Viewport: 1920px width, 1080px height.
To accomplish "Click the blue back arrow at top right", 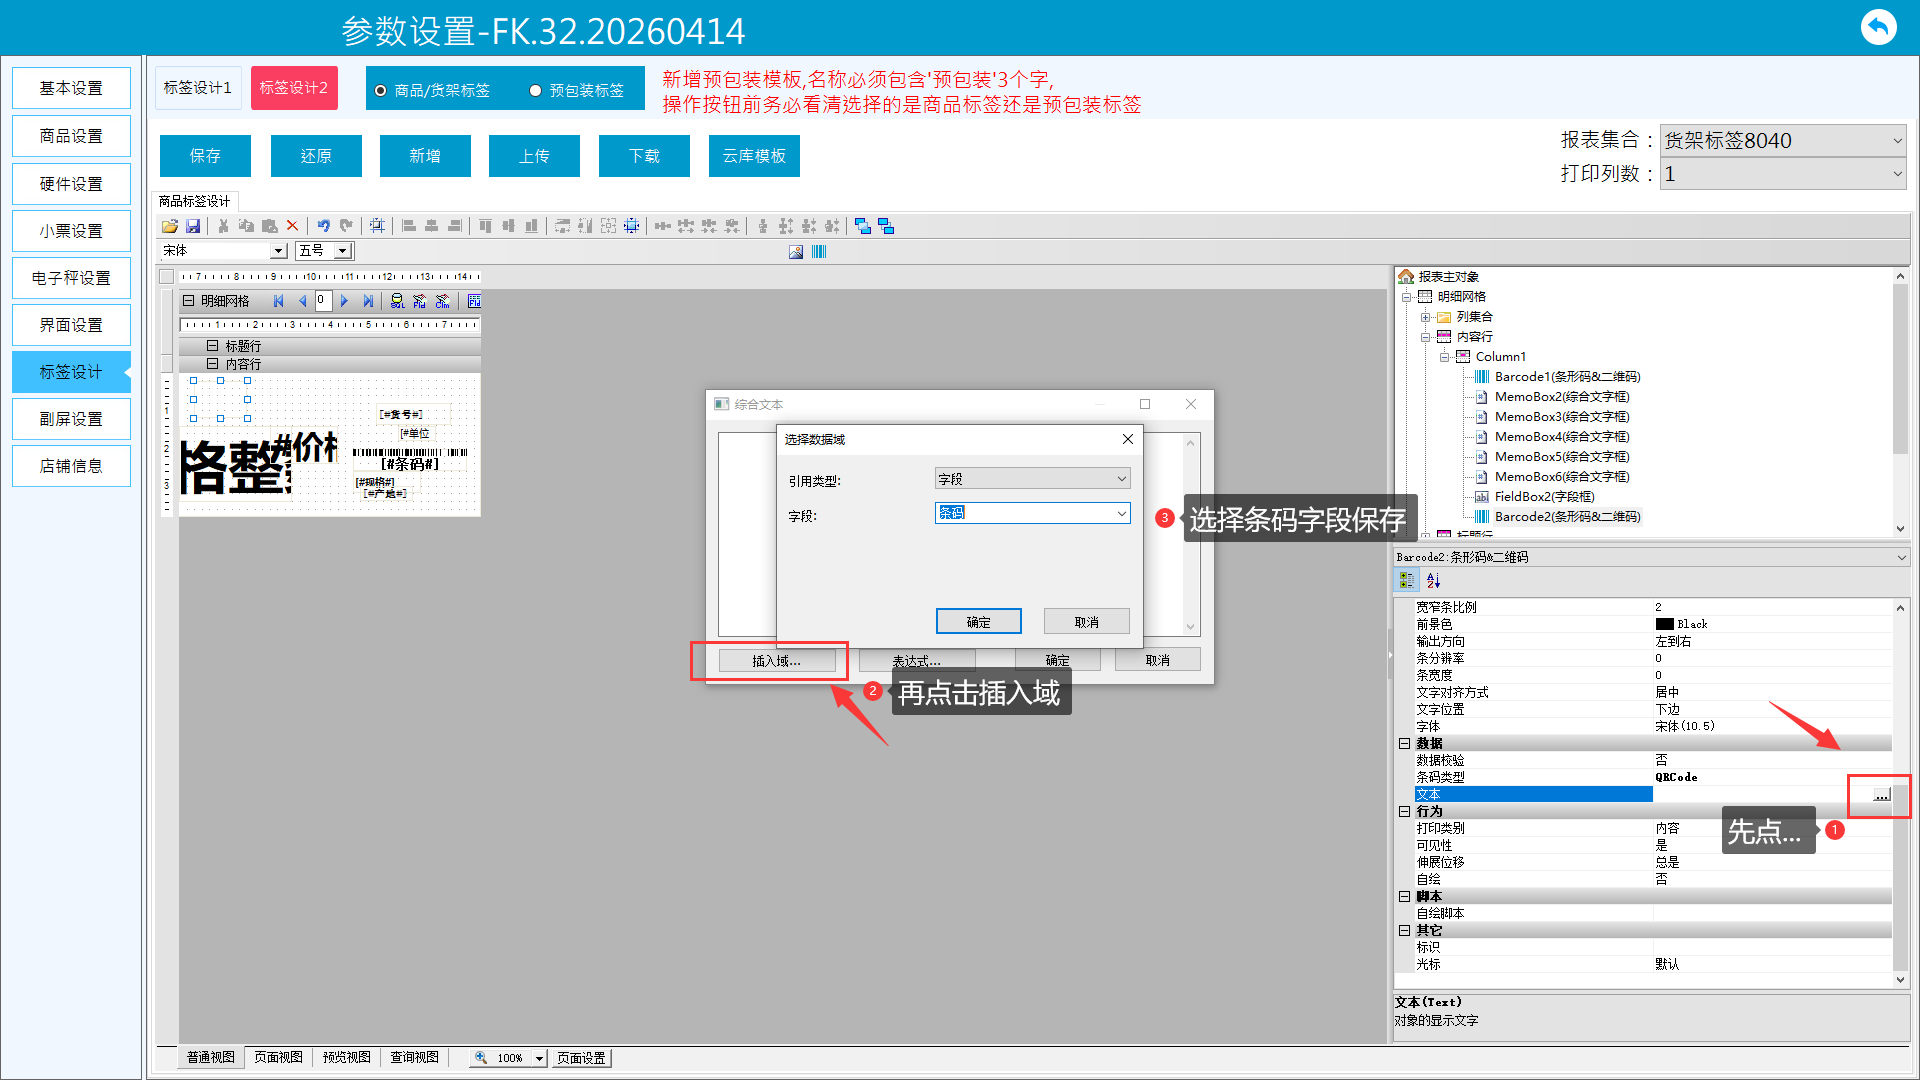I will pos(1878,27).
